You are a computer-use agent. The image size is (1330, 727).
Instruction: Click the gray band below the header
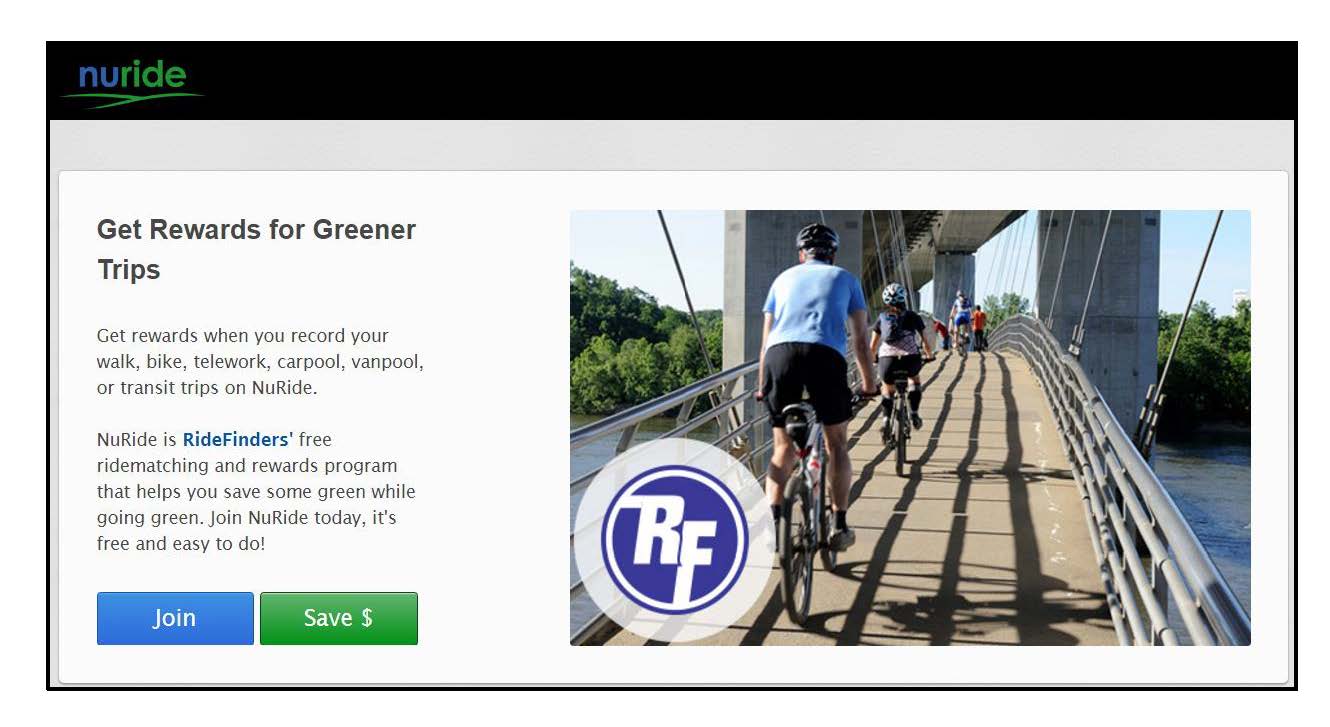click(672, 145)
